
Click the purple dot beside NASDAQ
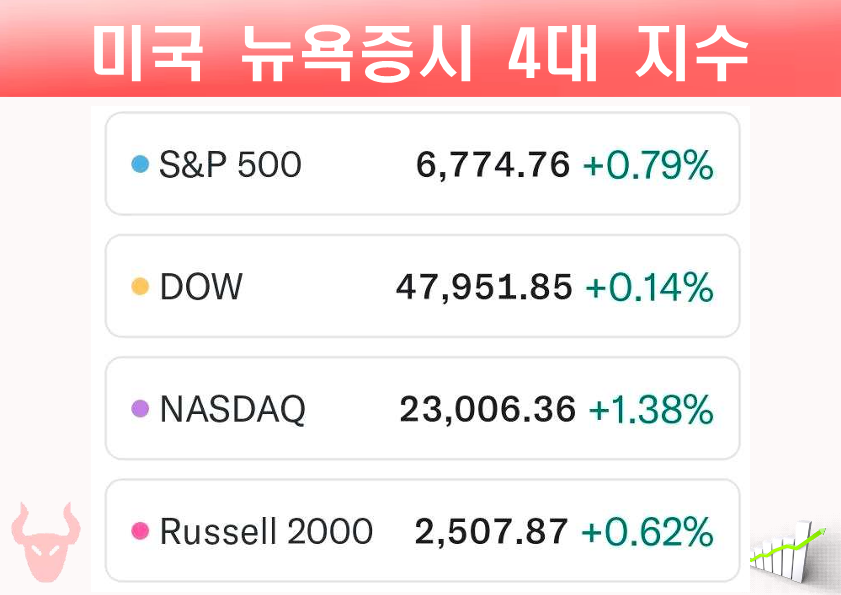(140, 409)
